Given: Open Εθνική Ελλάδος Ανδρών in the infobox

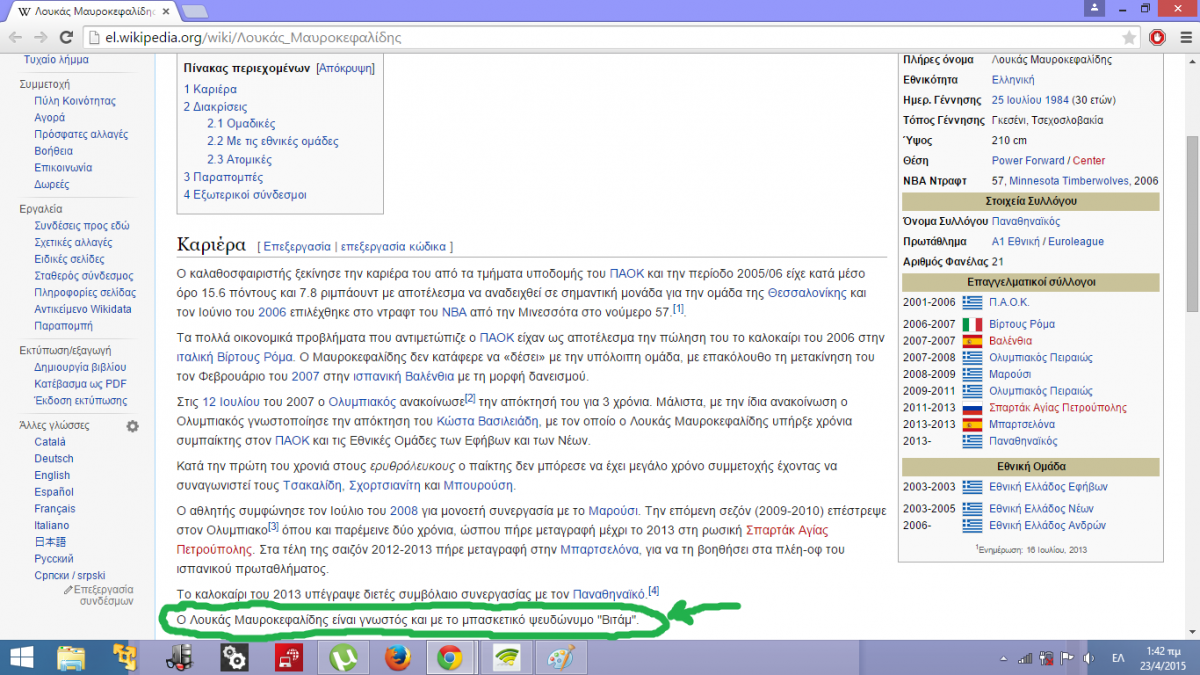Looking at the screenshot, I should tap(1048, 525).
